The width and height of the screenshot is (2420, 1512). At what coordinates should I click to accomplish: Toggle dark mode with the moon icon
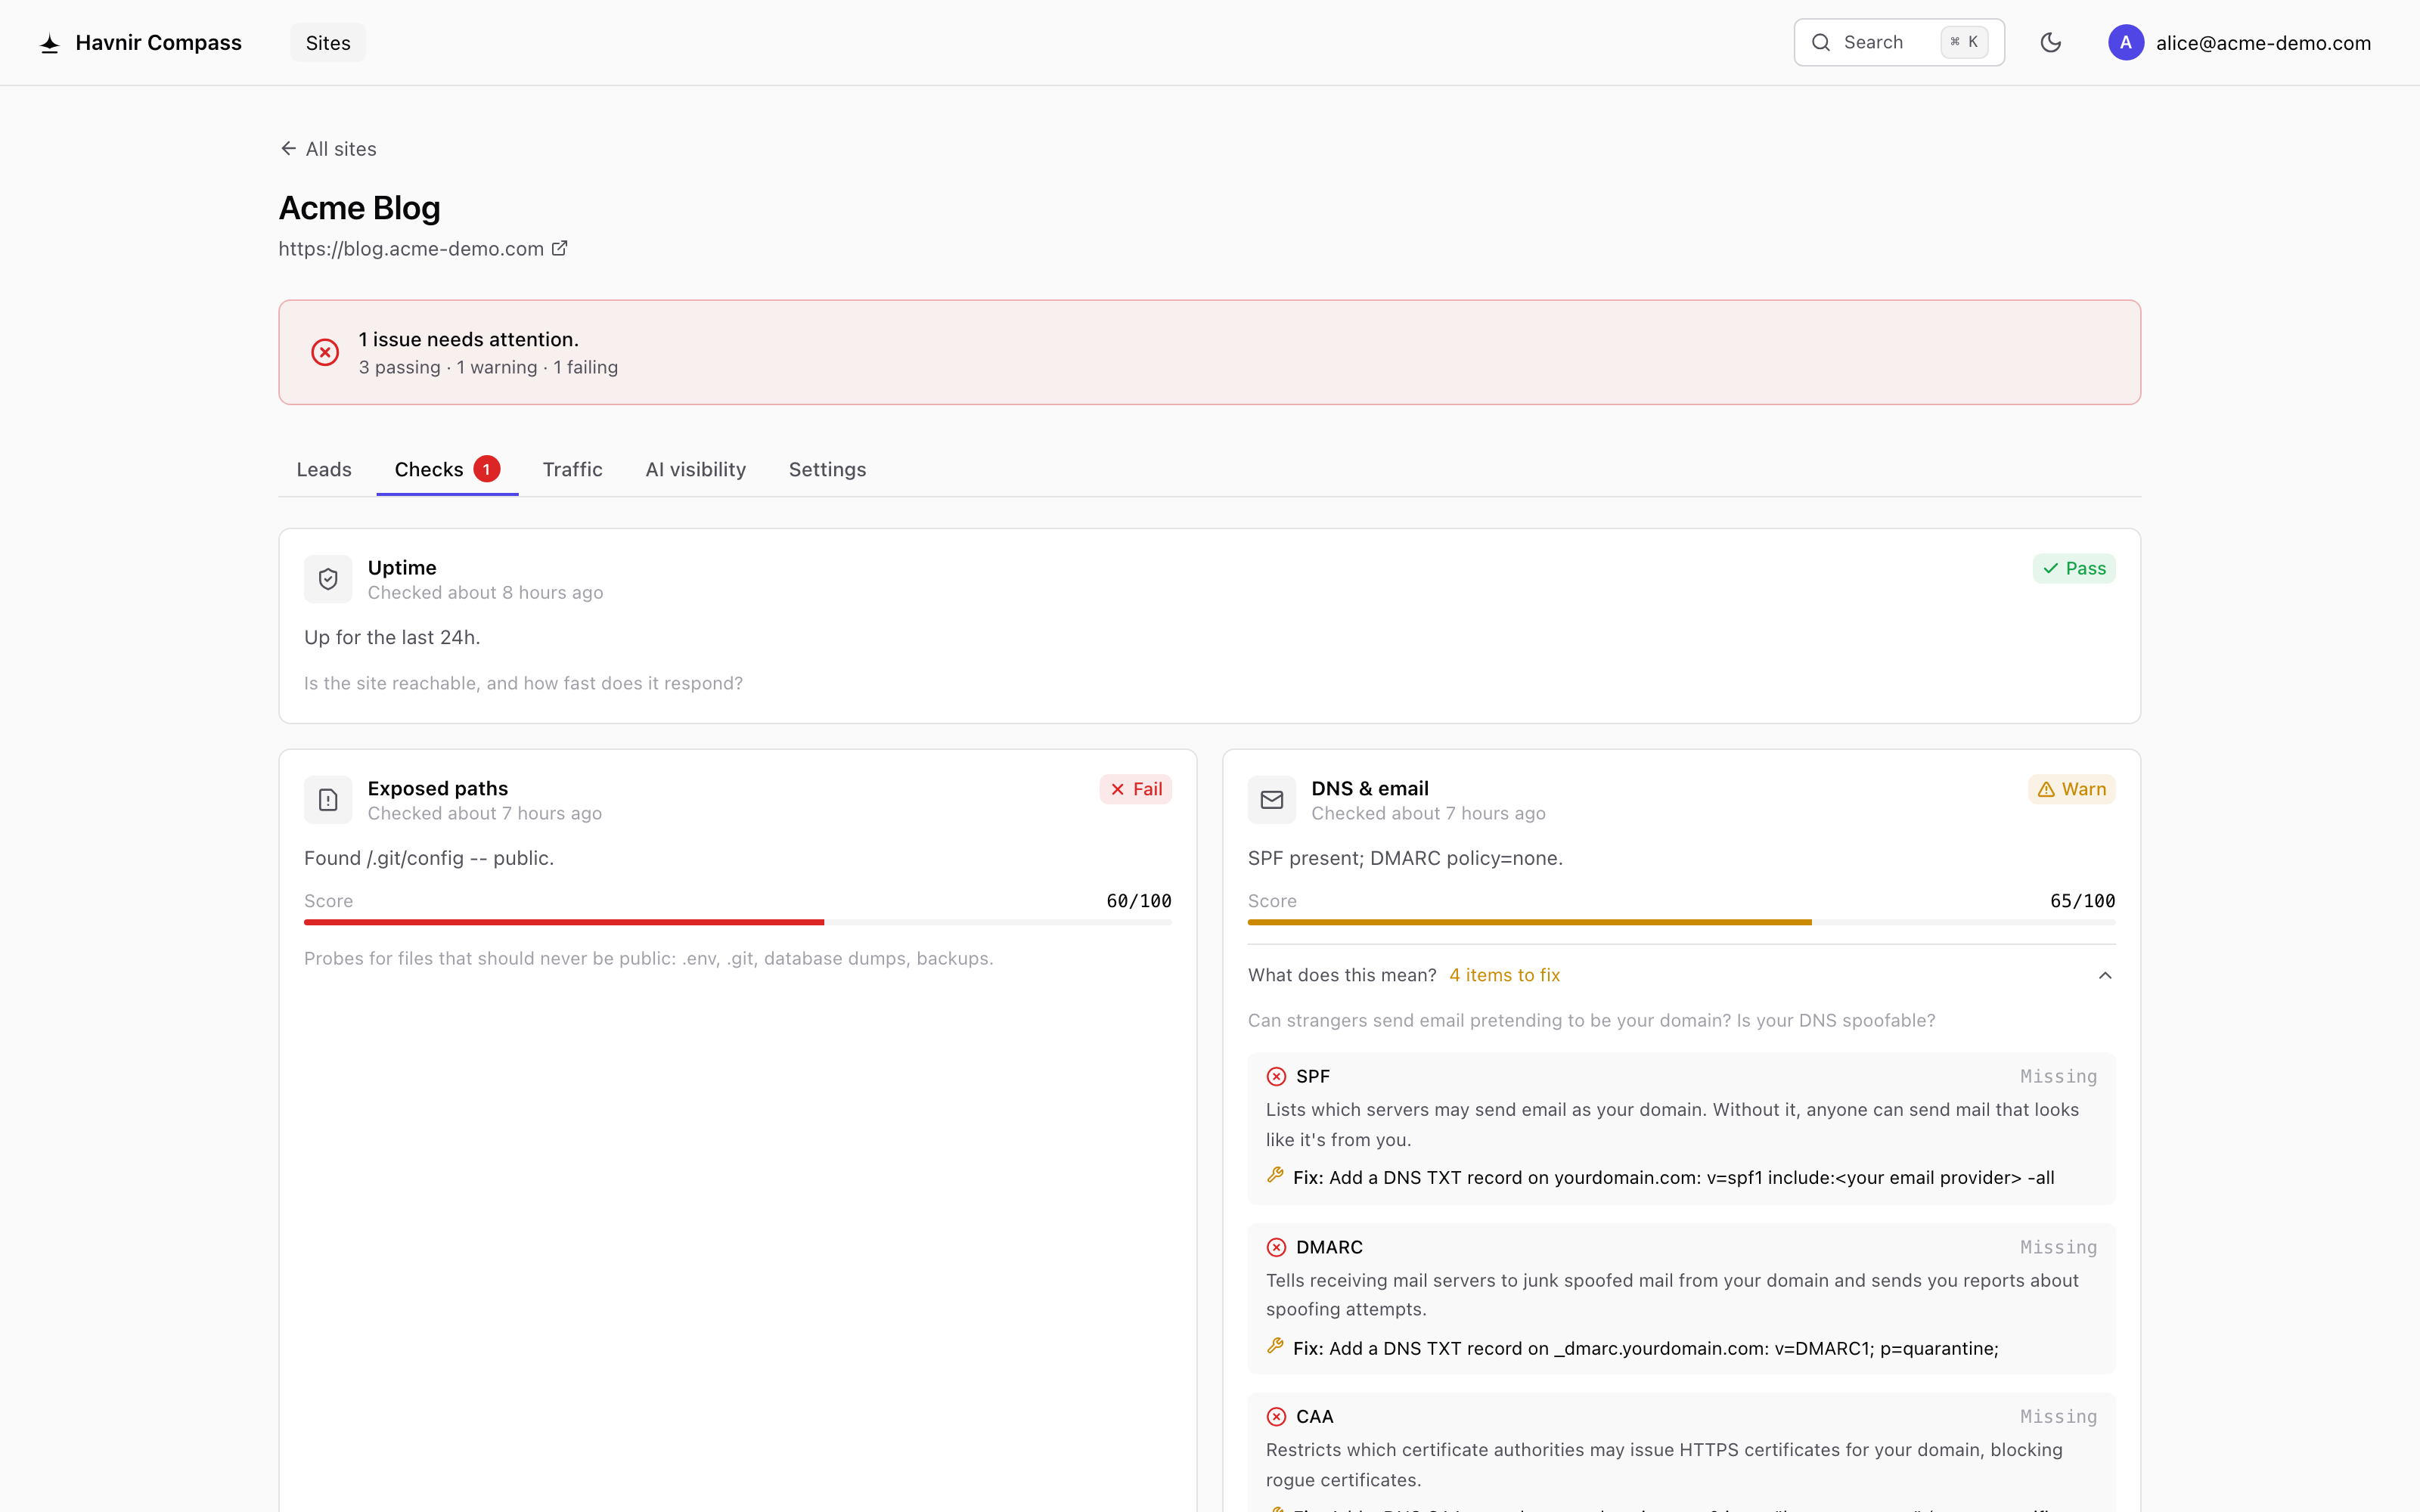click(x=2051, y=42)
